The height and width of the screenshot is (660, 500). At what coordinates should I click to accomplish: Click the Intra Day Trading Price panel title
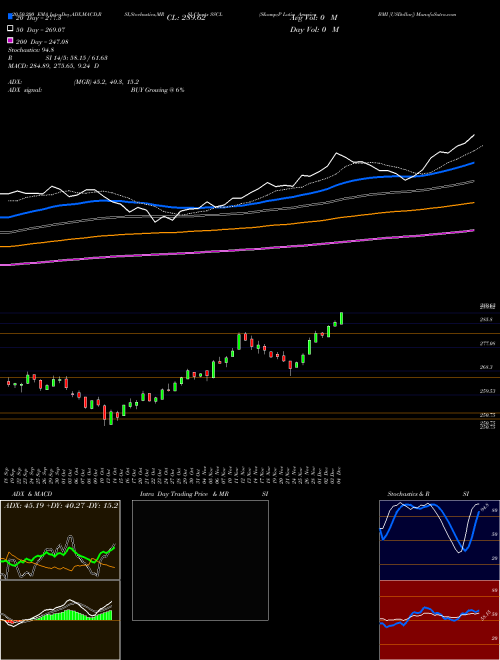[x=205, y=494]
